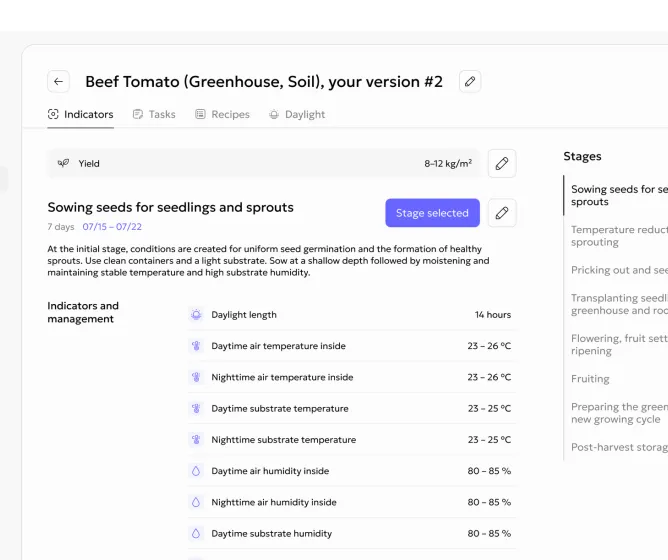Click the Daytime air humidity inside label
The width and height of the screenshot is (668, 560).
click(270, 471)
